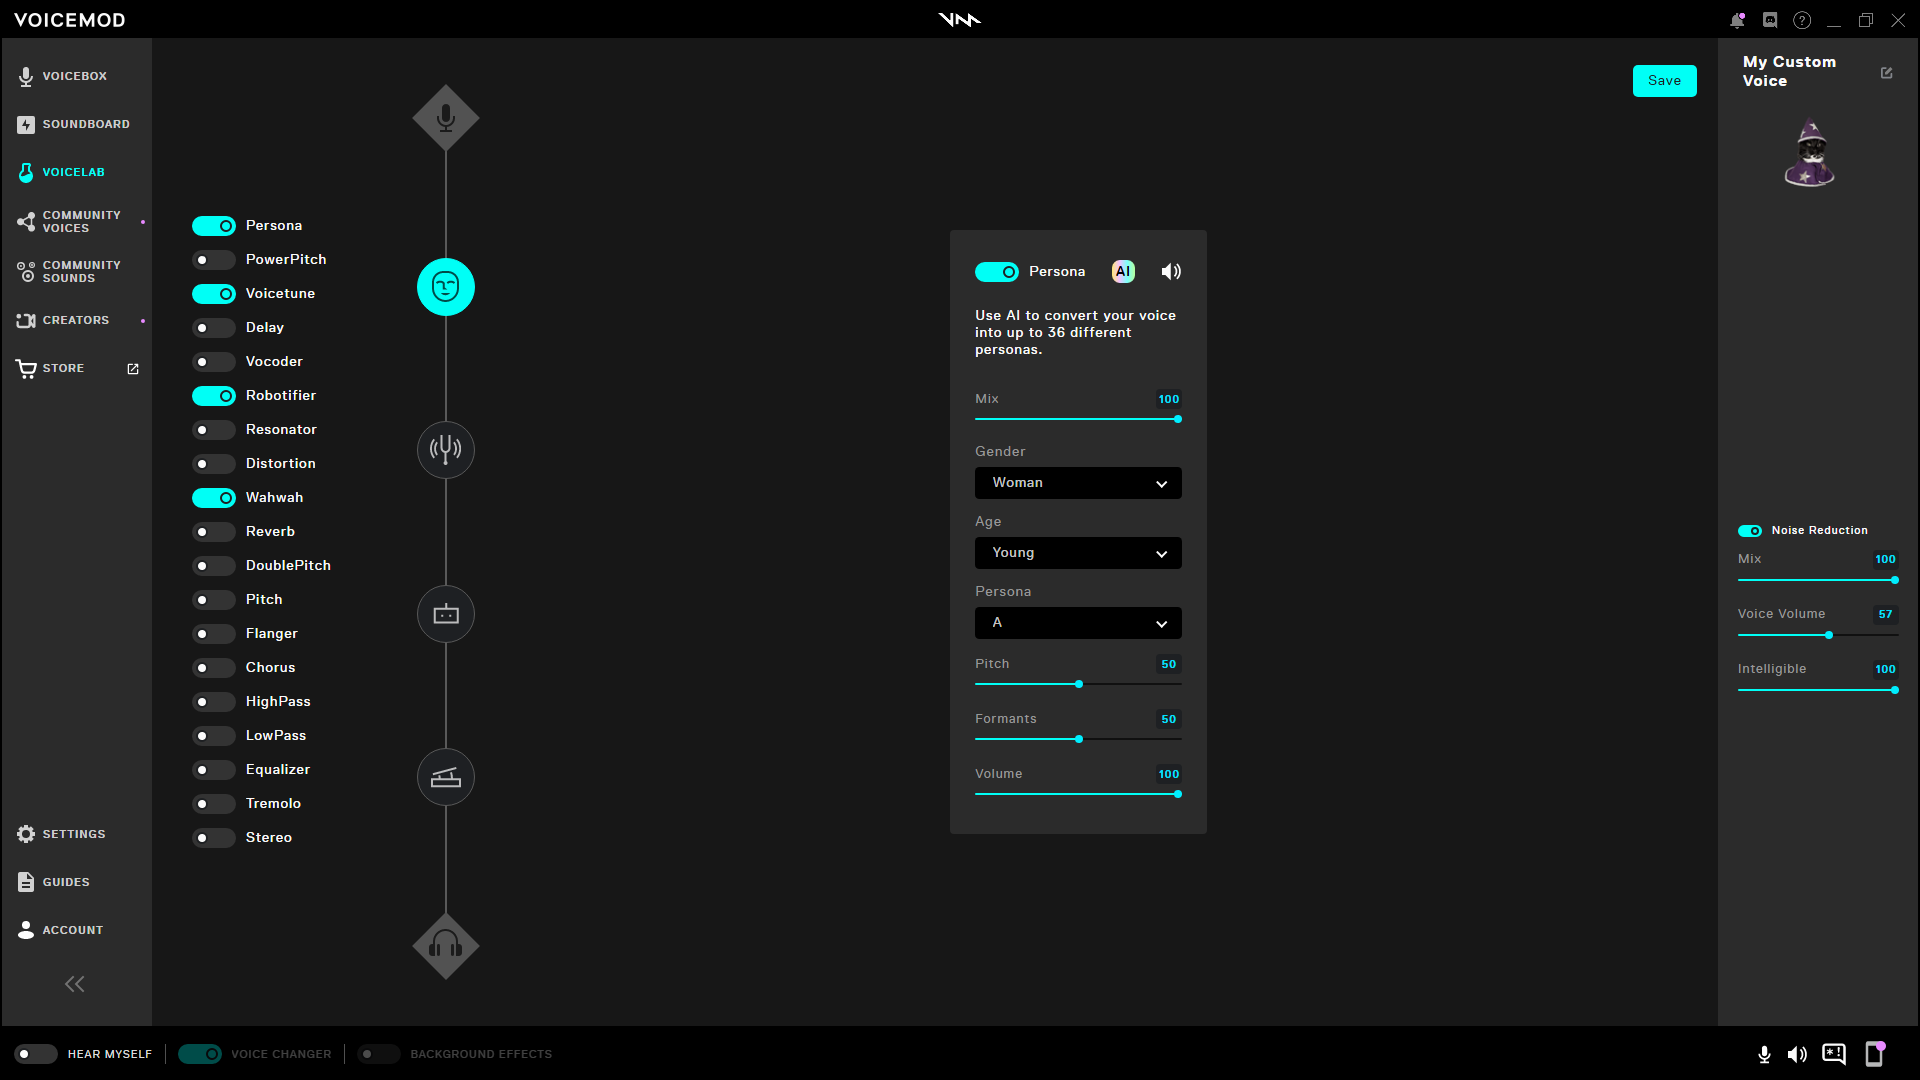
Task: Toggle Hear Myself on
Action: coord(36,1054)
